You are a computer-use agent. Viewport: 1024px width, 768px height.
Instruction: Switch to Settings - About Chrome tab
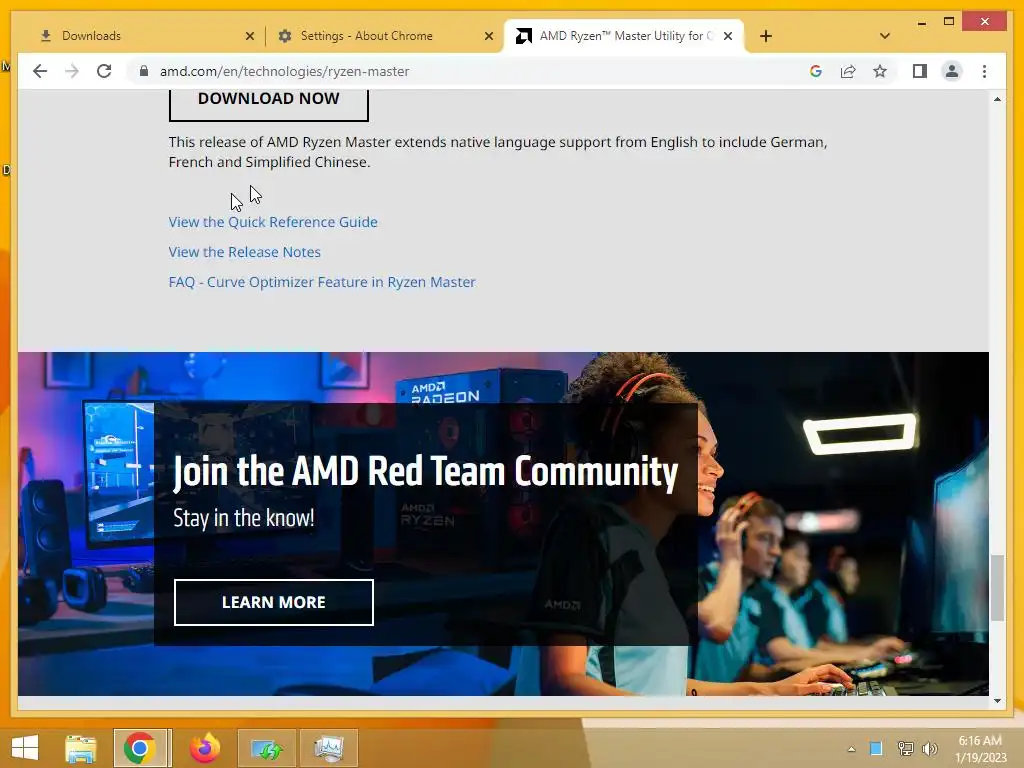tap(385, 36)
